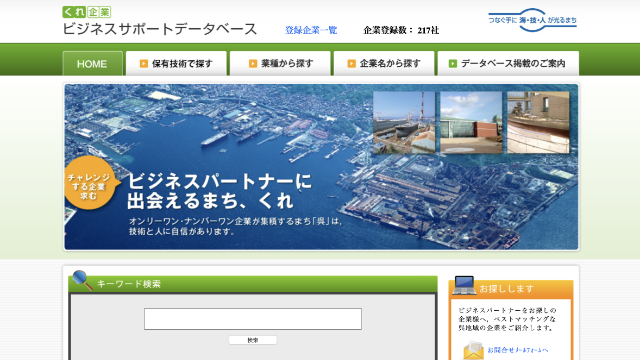Click orange arrow icon on 業種から探す
The image size is (640, 360).
[x=253, y=64]
